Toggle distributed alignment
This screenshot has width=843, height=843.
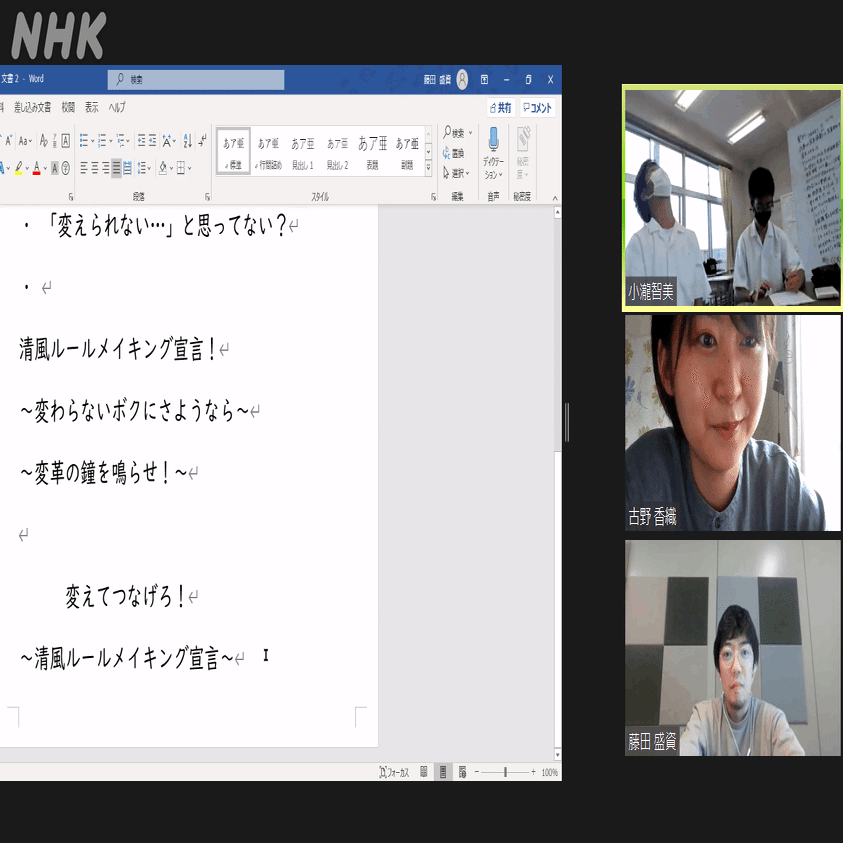pyautogui.click(x=127, y=169)
